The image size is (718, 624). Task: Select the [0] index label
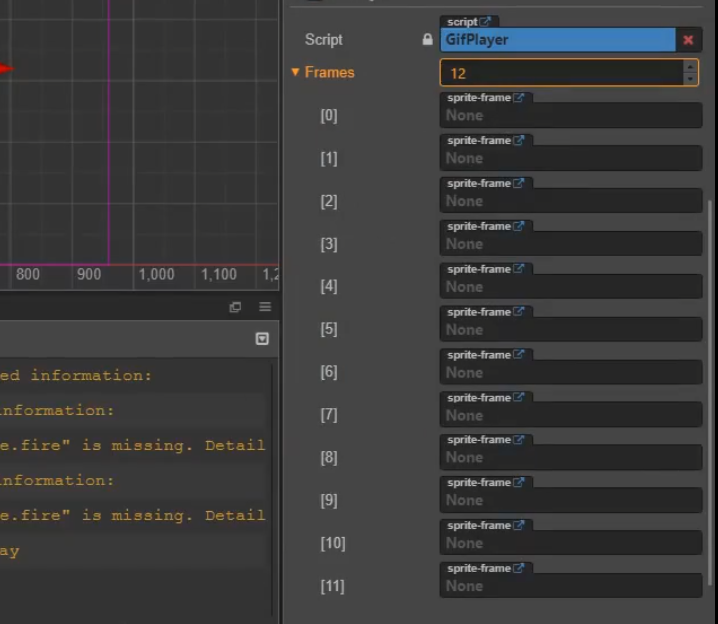click(329, 115)
